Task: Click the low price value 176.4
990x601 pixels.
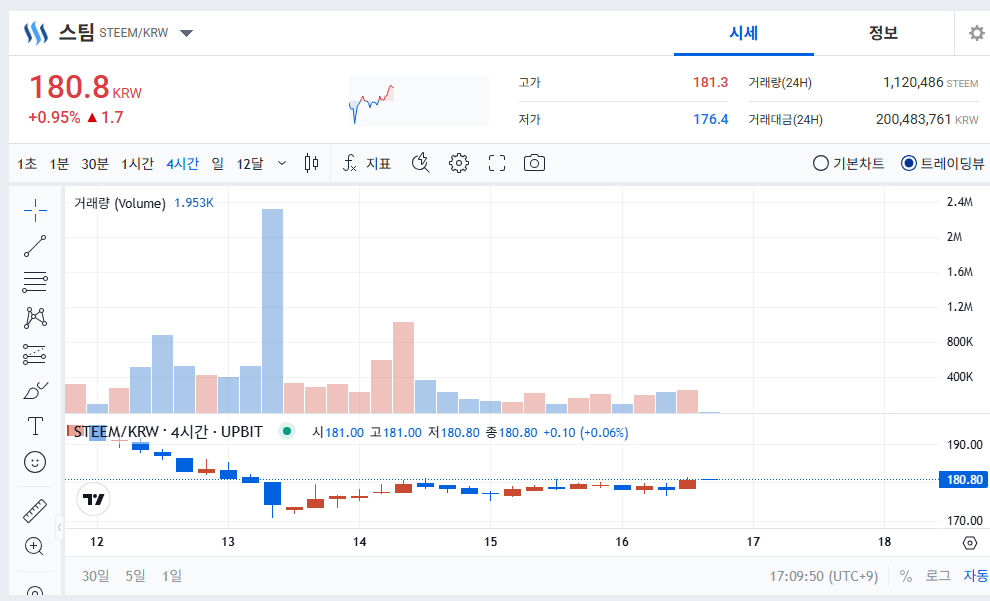Action: 710,119
